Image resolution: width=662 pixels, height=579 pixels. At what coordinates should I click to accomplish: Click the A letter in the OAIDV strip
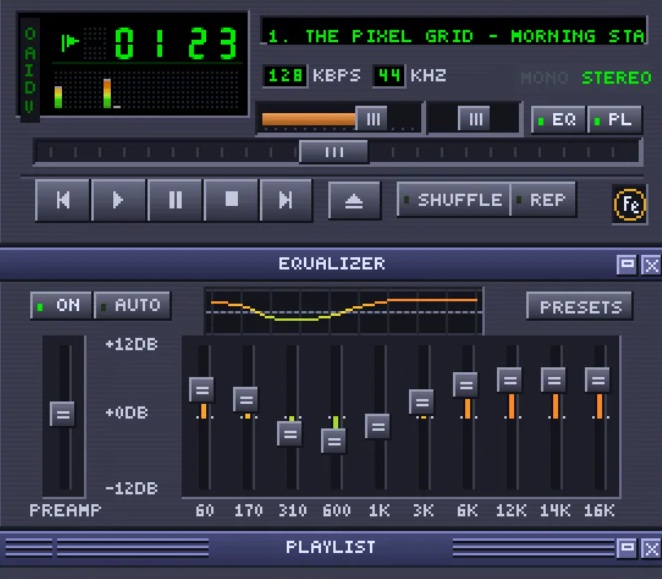click(x=30, y=52)
